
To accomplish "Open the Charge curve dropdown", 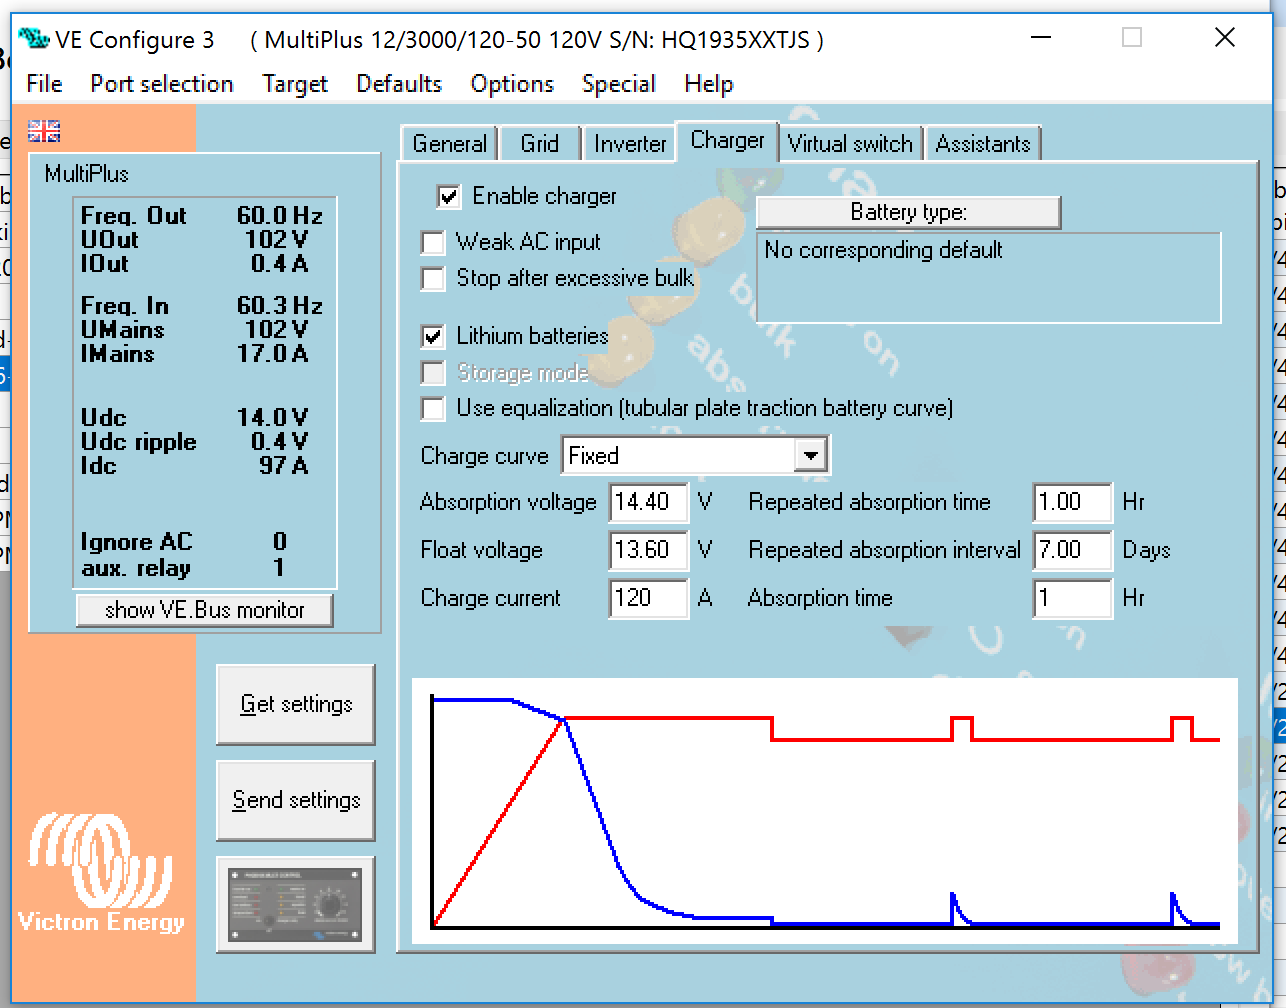I will click(810, 456).
